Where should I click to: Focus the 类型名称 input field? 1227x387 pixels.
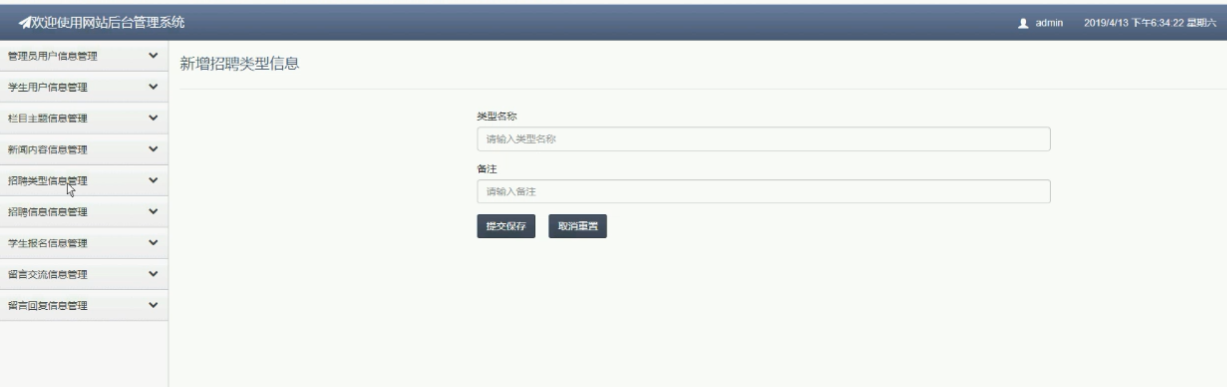coord(763,139)
